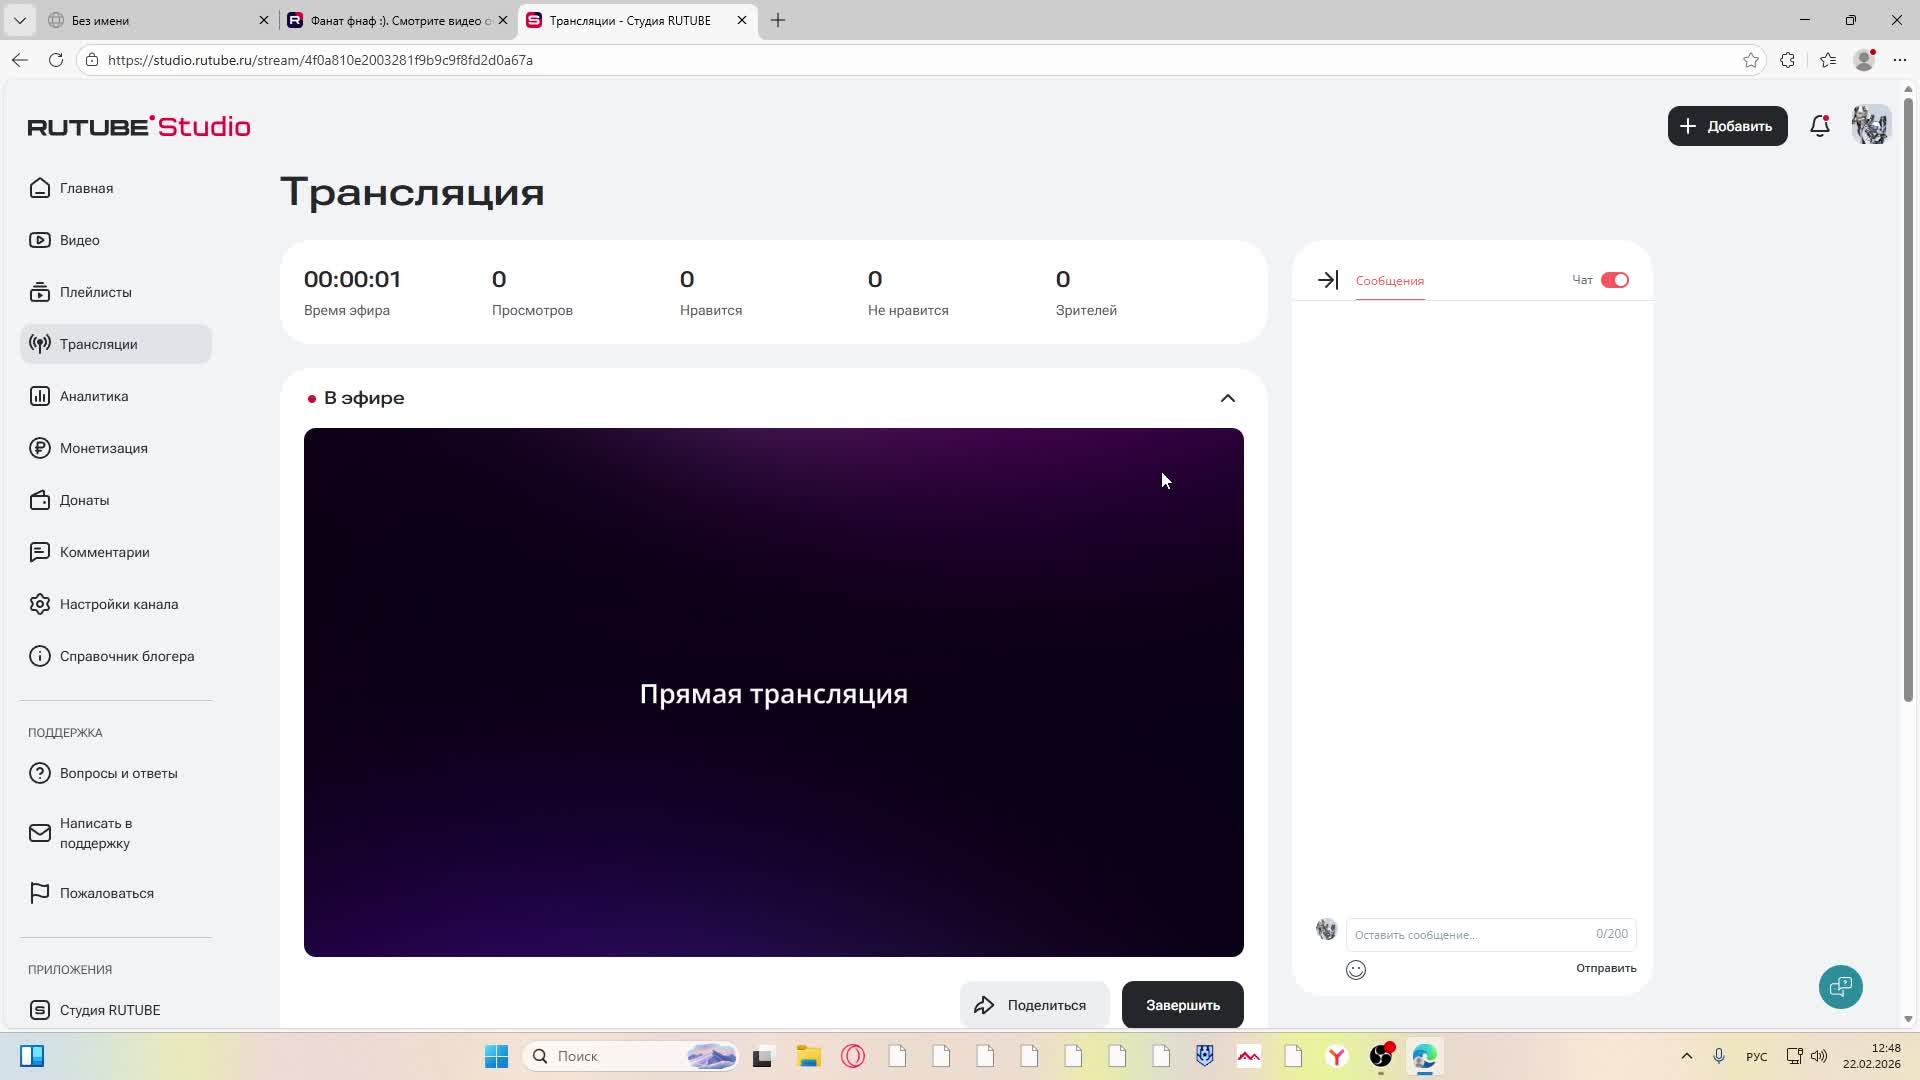
Task: Switch to the Сообщения tab
Action: pyautogui.click(x=1388, y=281)
